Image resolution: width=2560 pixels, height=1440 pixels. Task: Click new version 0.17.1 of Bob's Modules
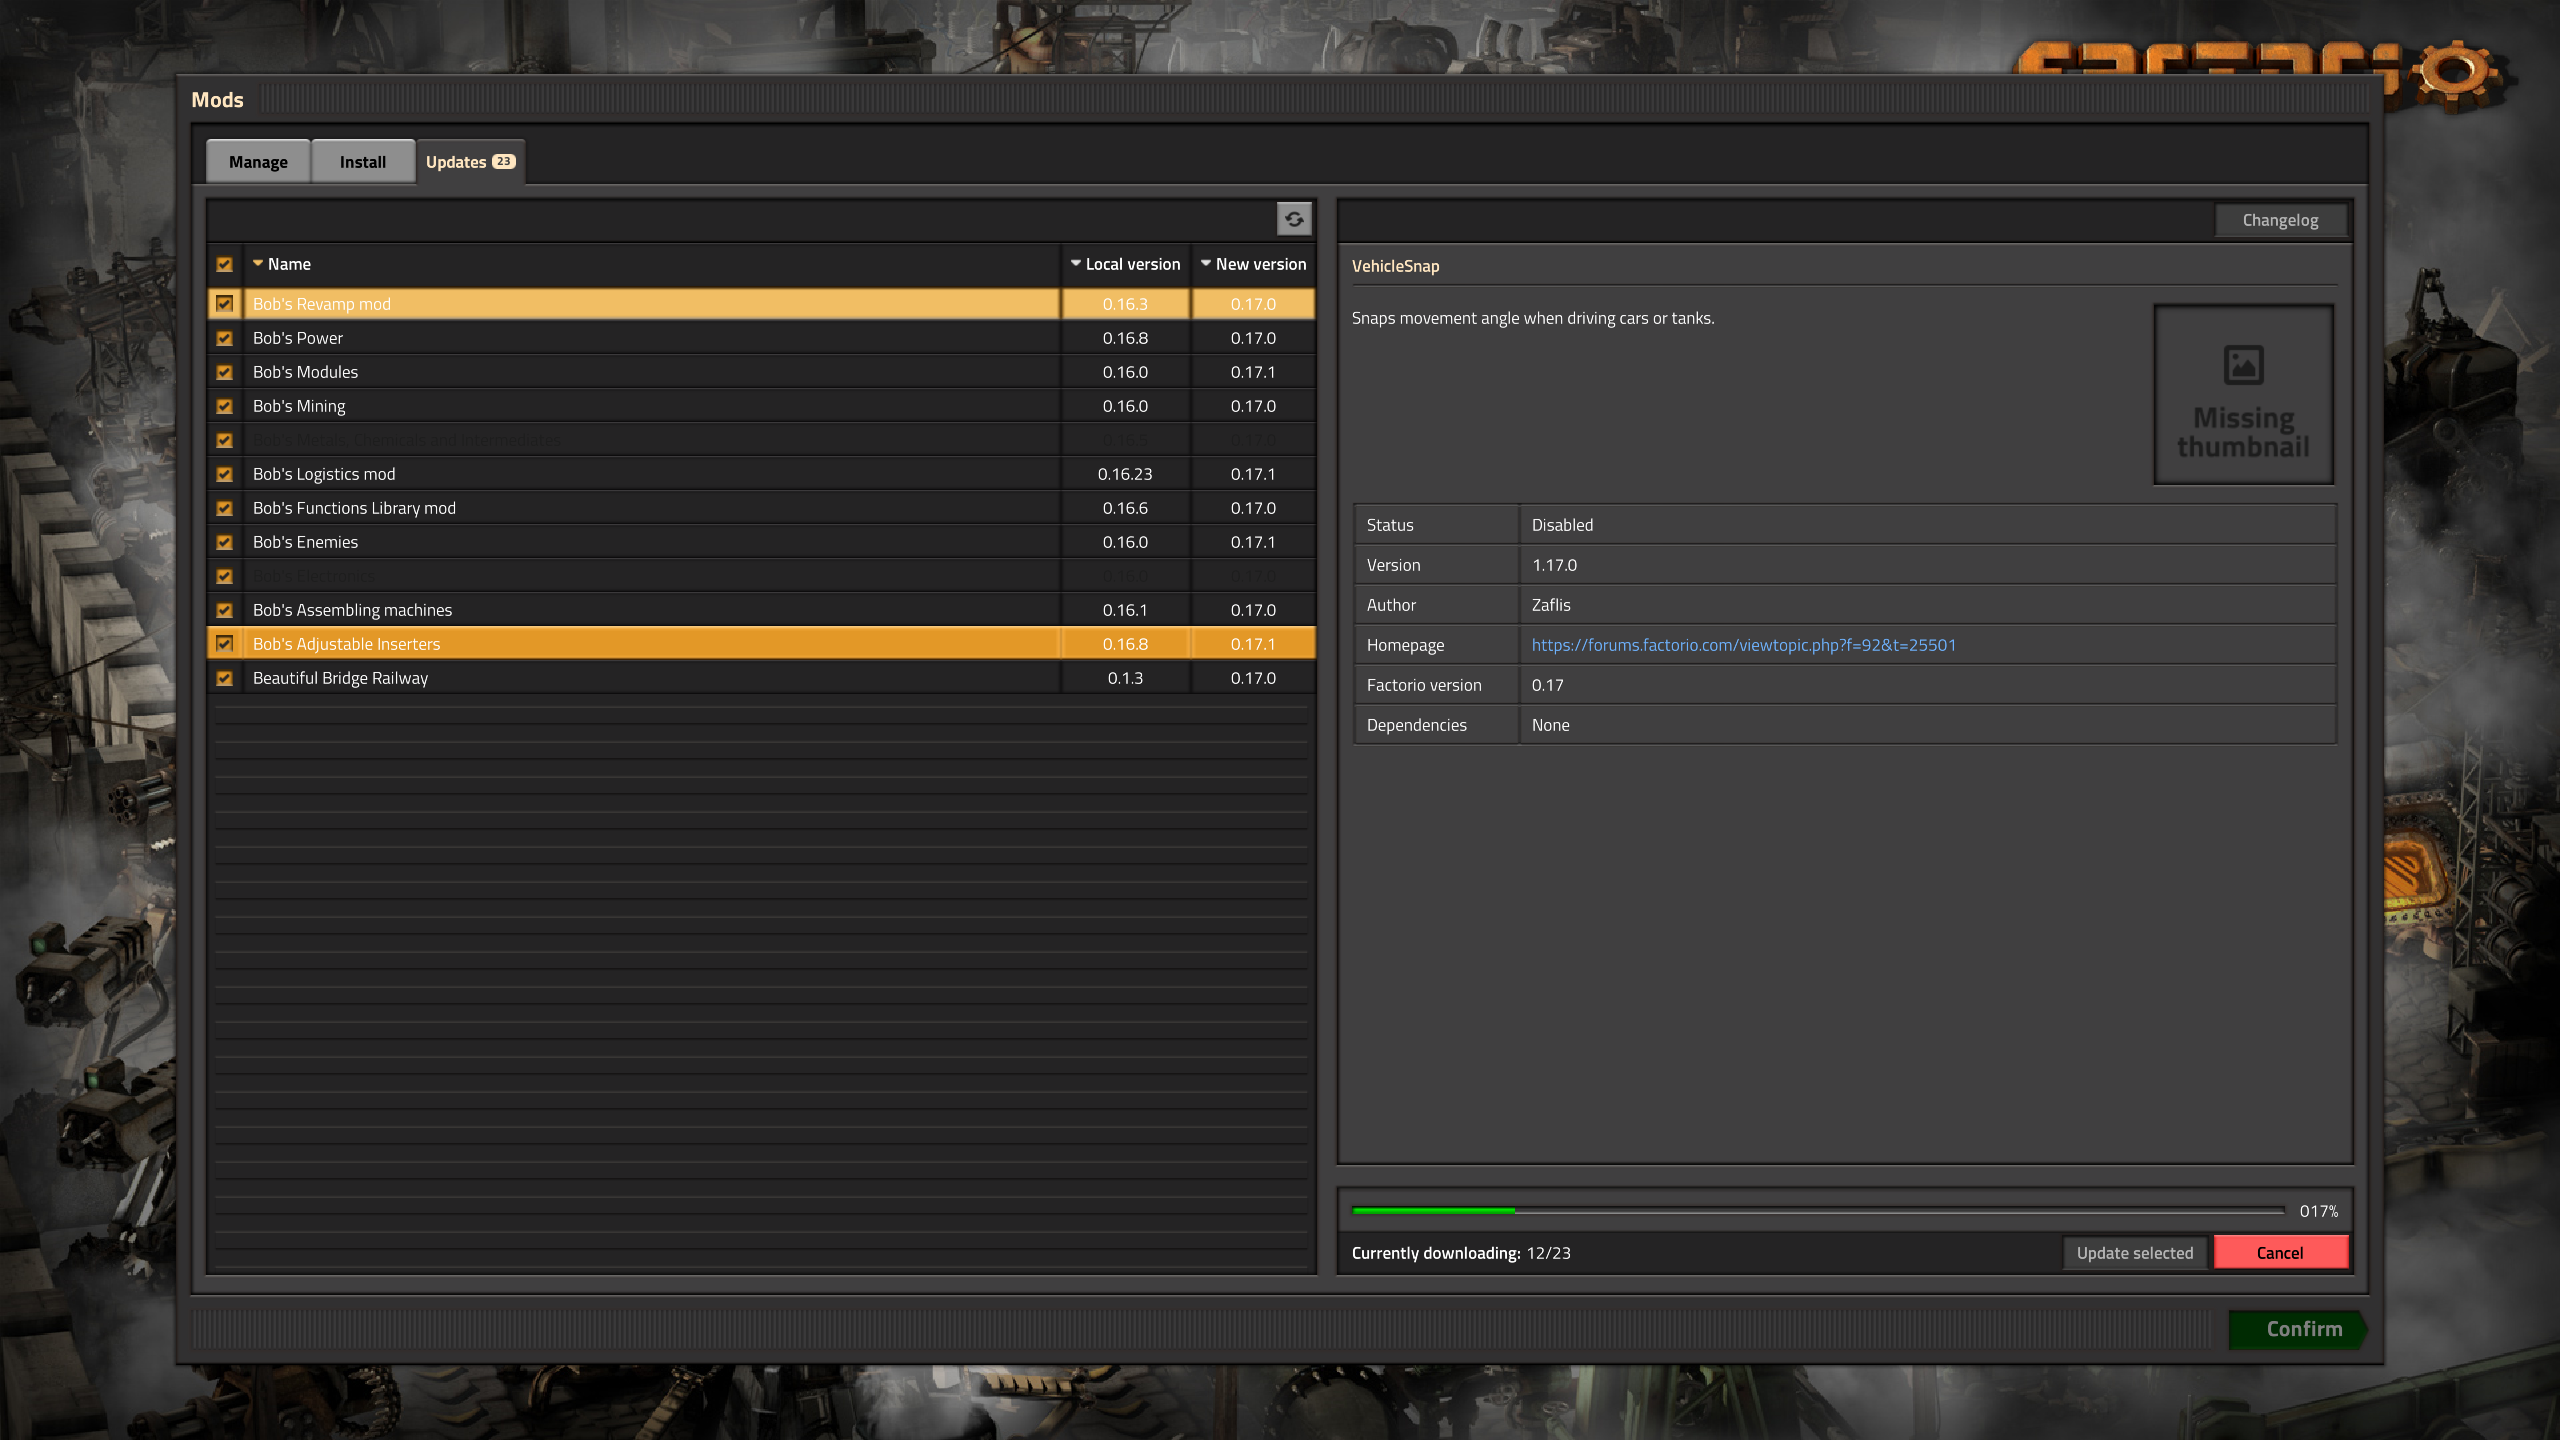(x=1253, y=372)
